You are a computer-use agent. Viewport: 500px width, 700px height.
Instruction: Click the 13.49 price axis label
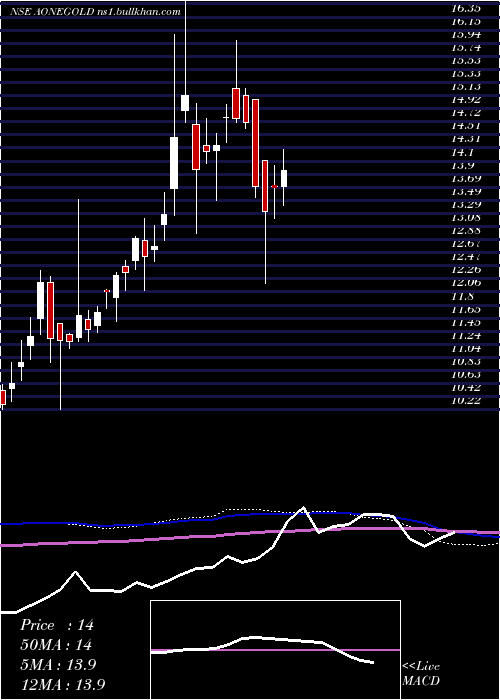pyautogui.click(x=465, y=191)
